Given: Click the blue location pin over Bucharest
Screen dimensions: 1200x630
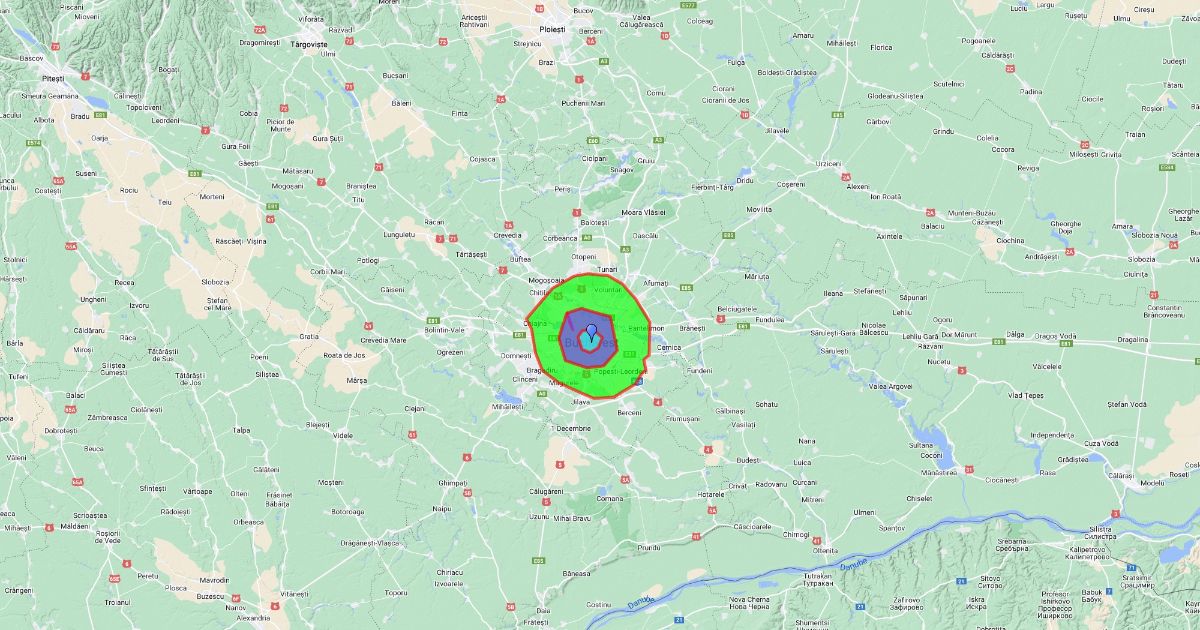Looking at the screenshot, I should (x=591, y=332).
